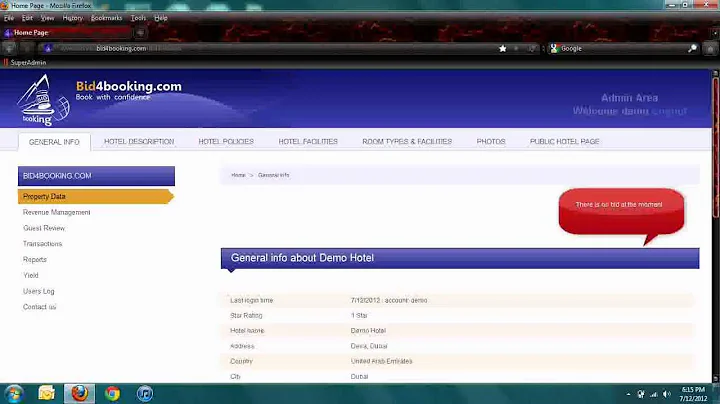Viewport: 720px width, 404px height.
Task: Open the History menu
Action: [73, 18]
